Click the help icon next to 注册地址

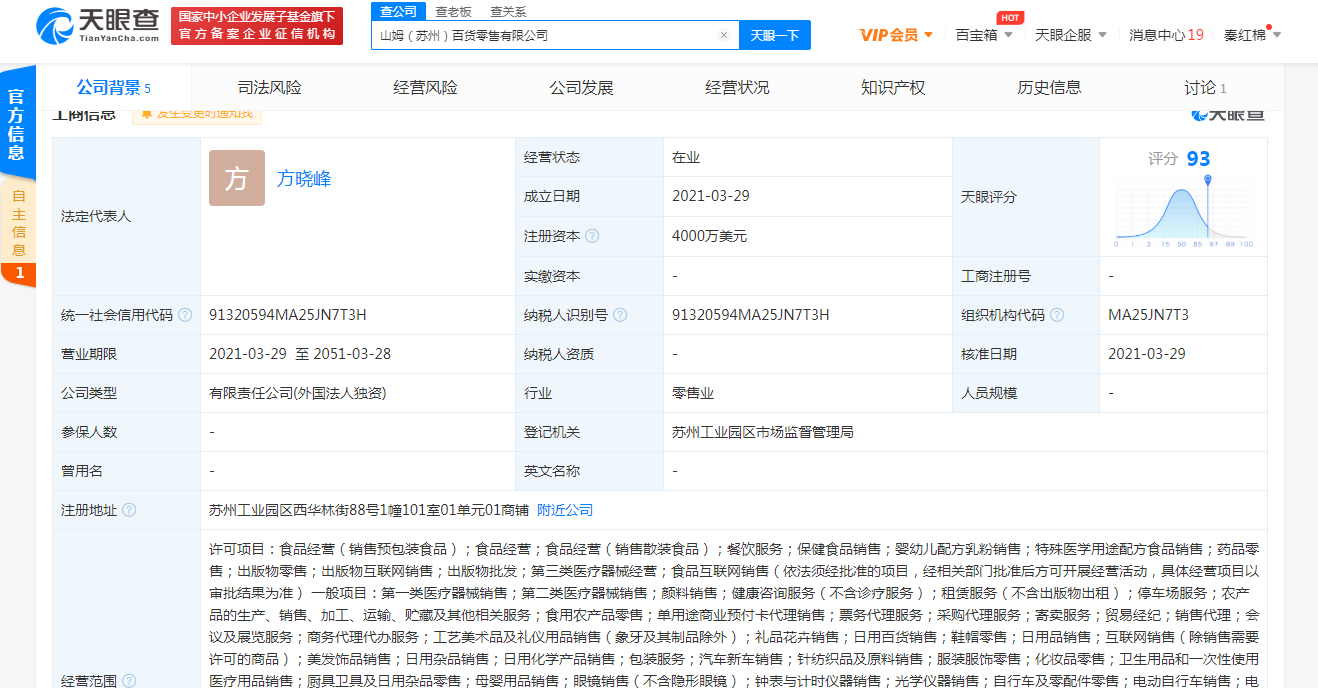tap(128, 510)
